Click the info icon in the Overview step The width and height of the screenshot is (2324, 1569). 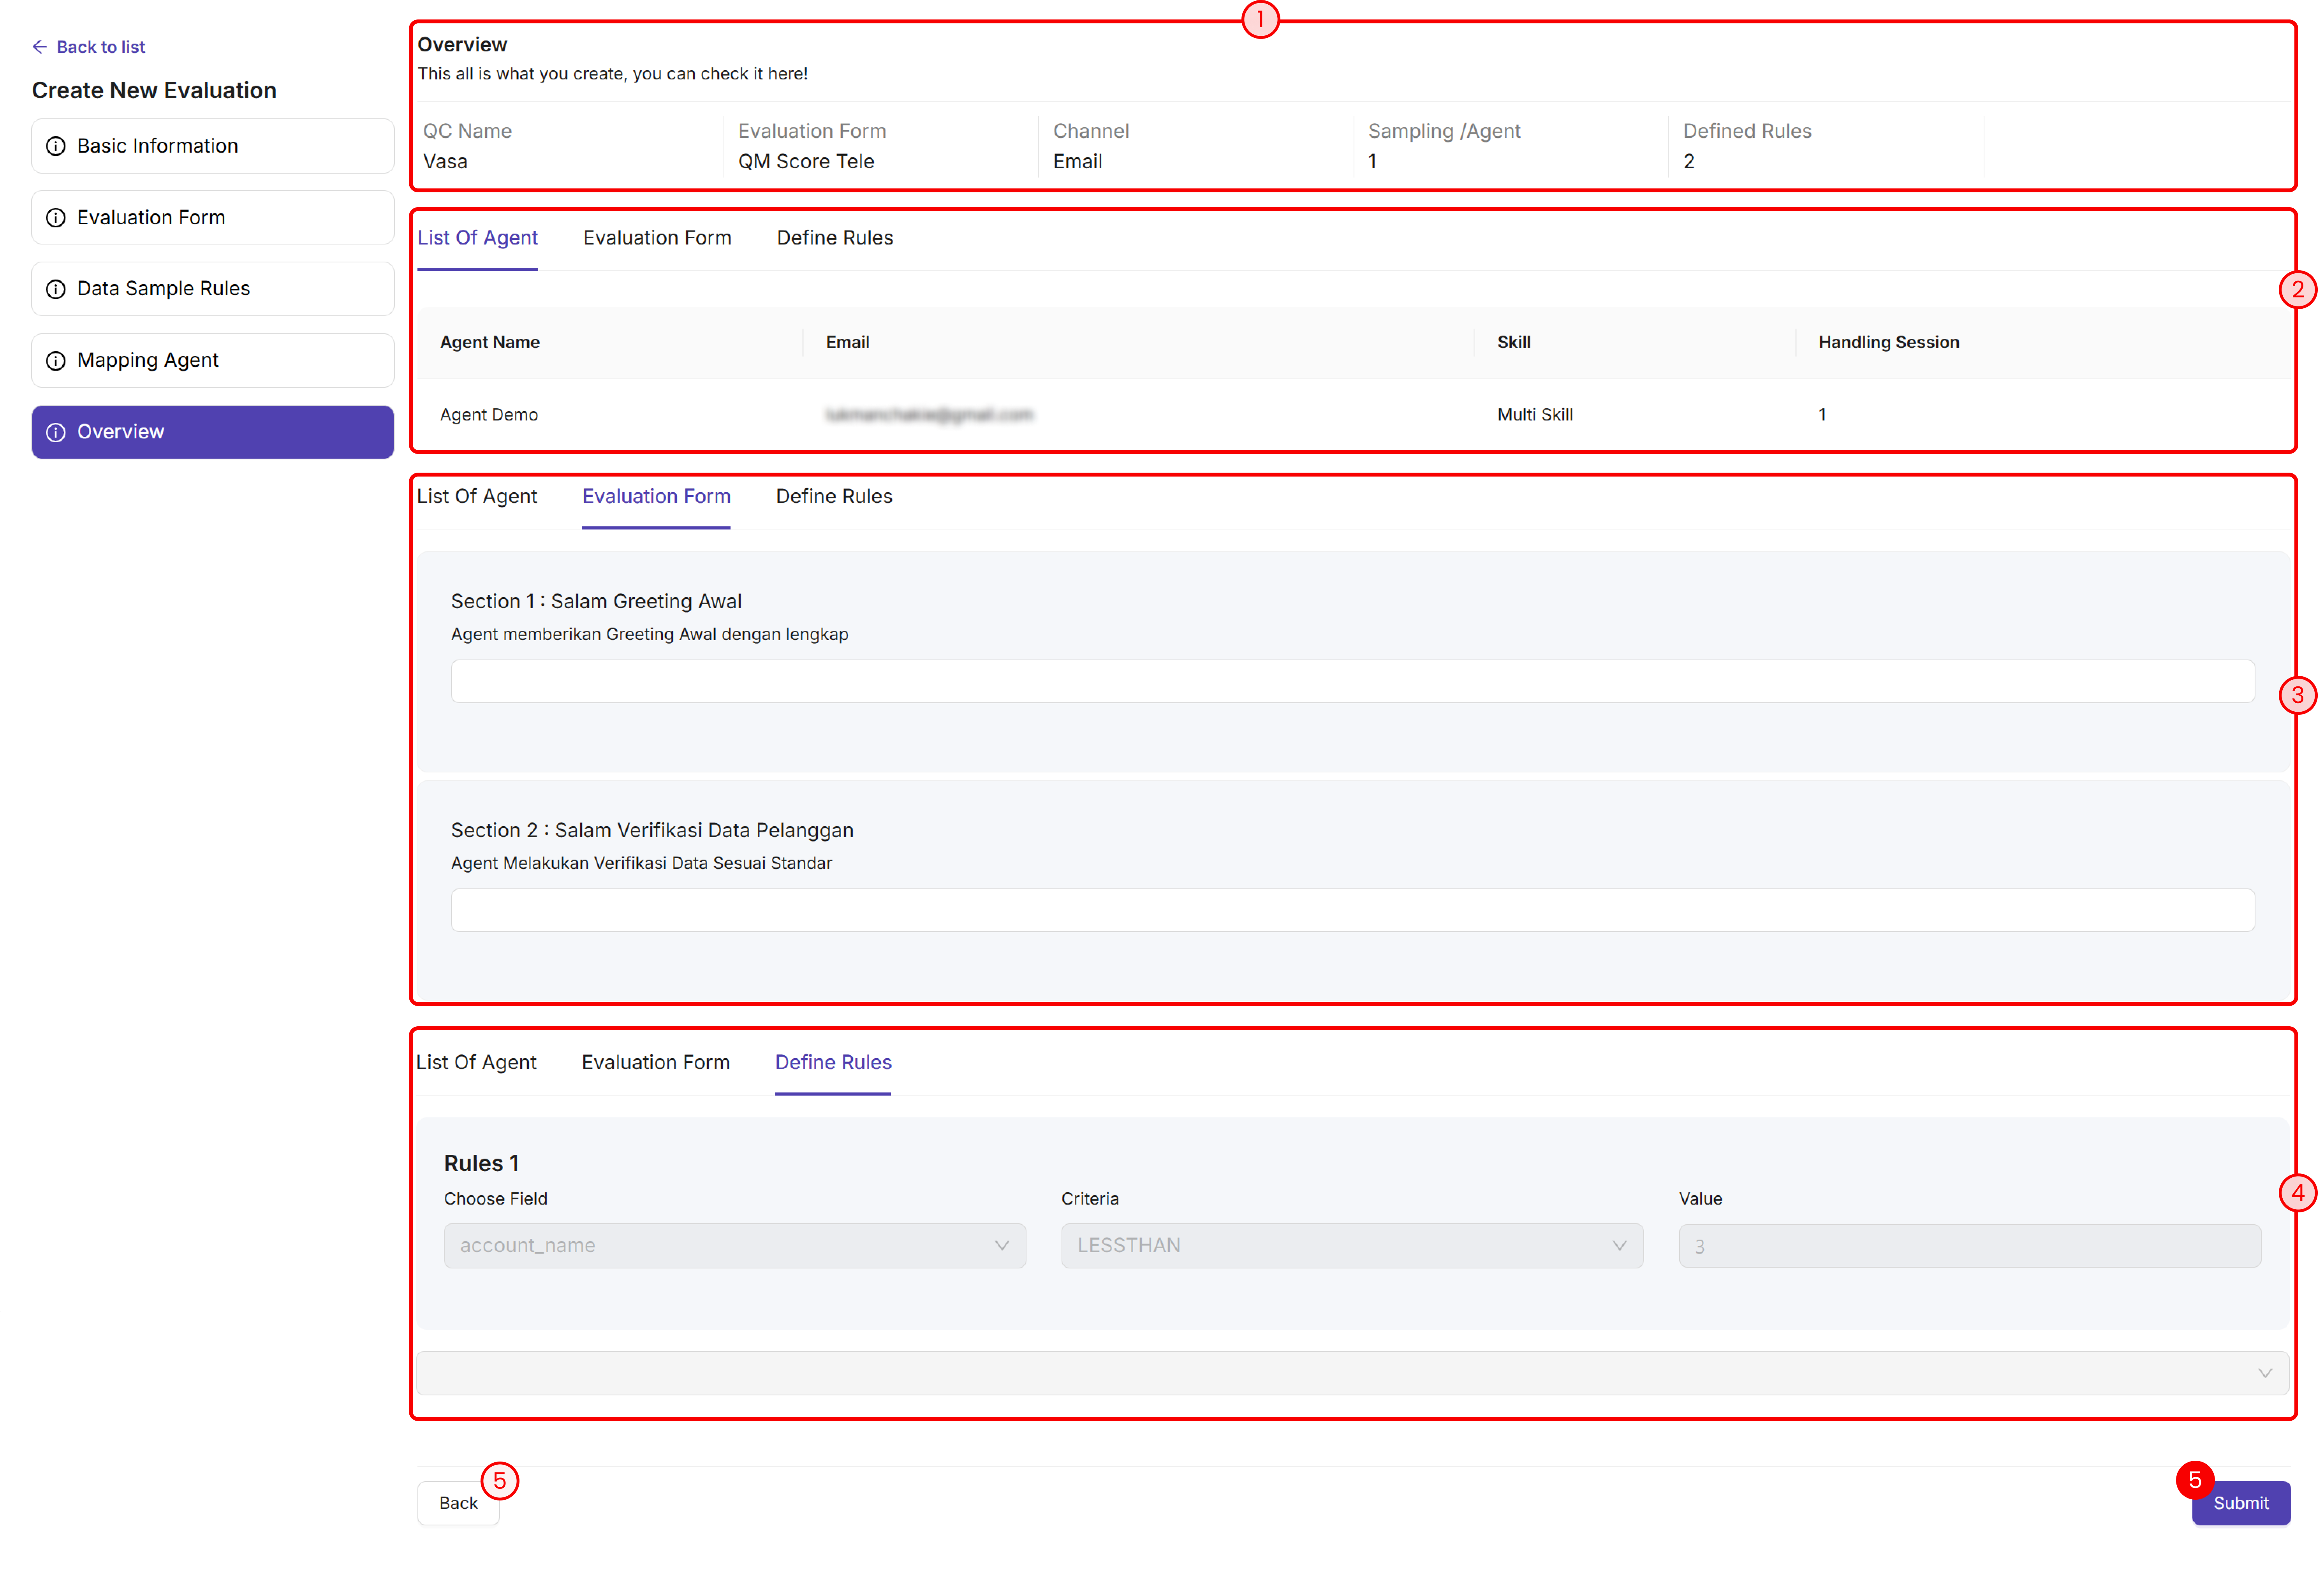point(56,432)
